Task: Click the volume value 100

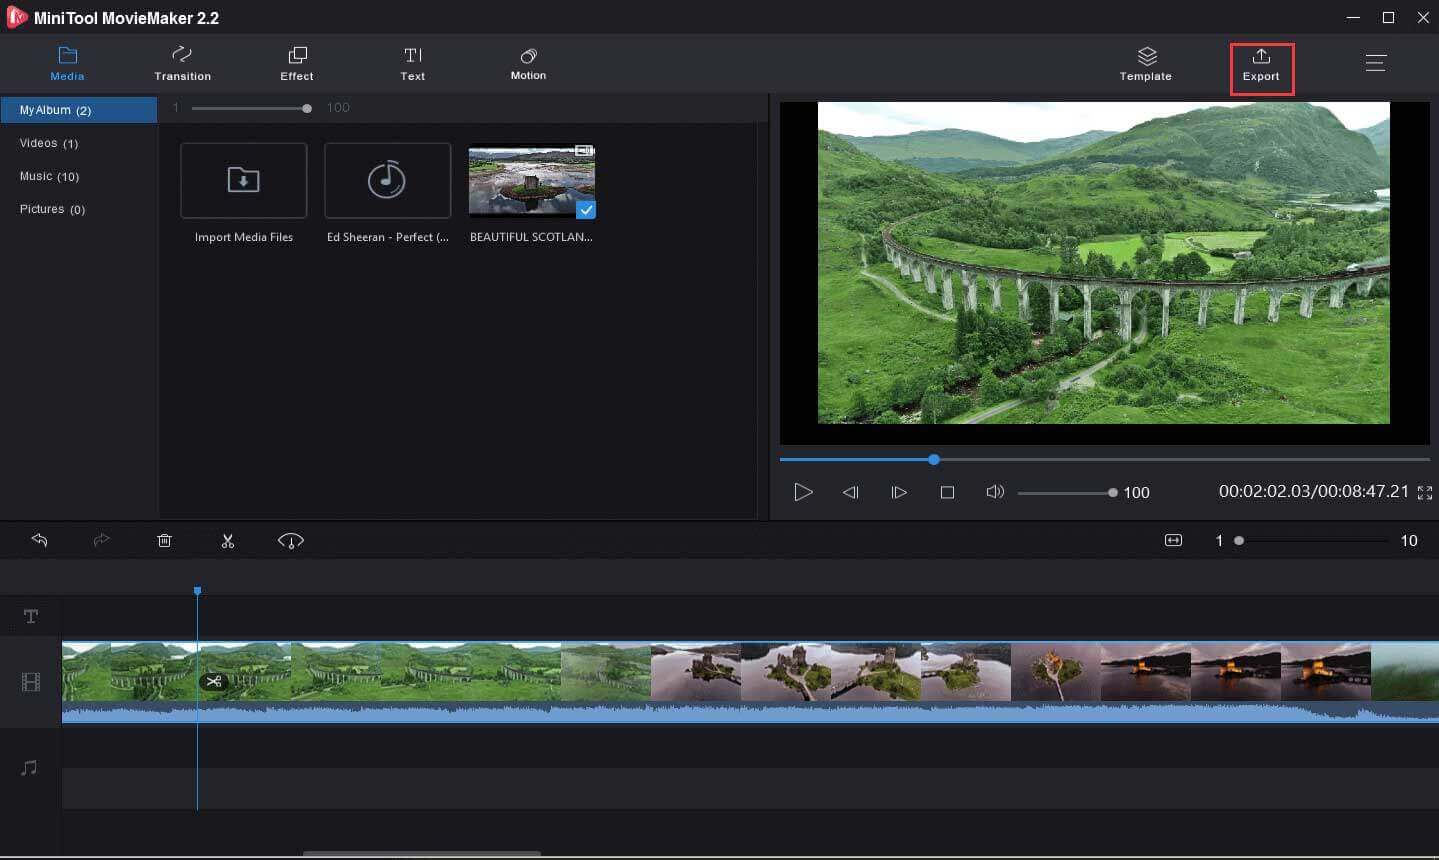Action: (1136, 492)
